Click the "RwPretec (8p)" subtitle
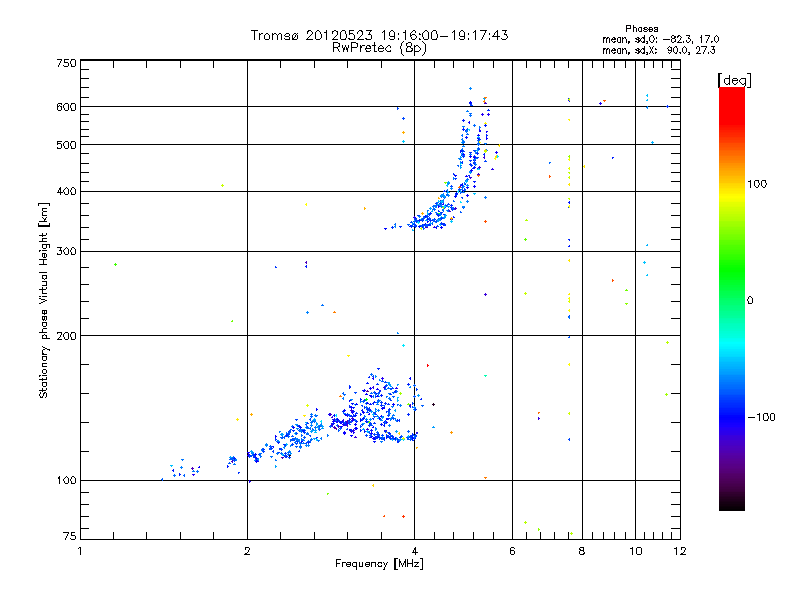 click(379, 48)
